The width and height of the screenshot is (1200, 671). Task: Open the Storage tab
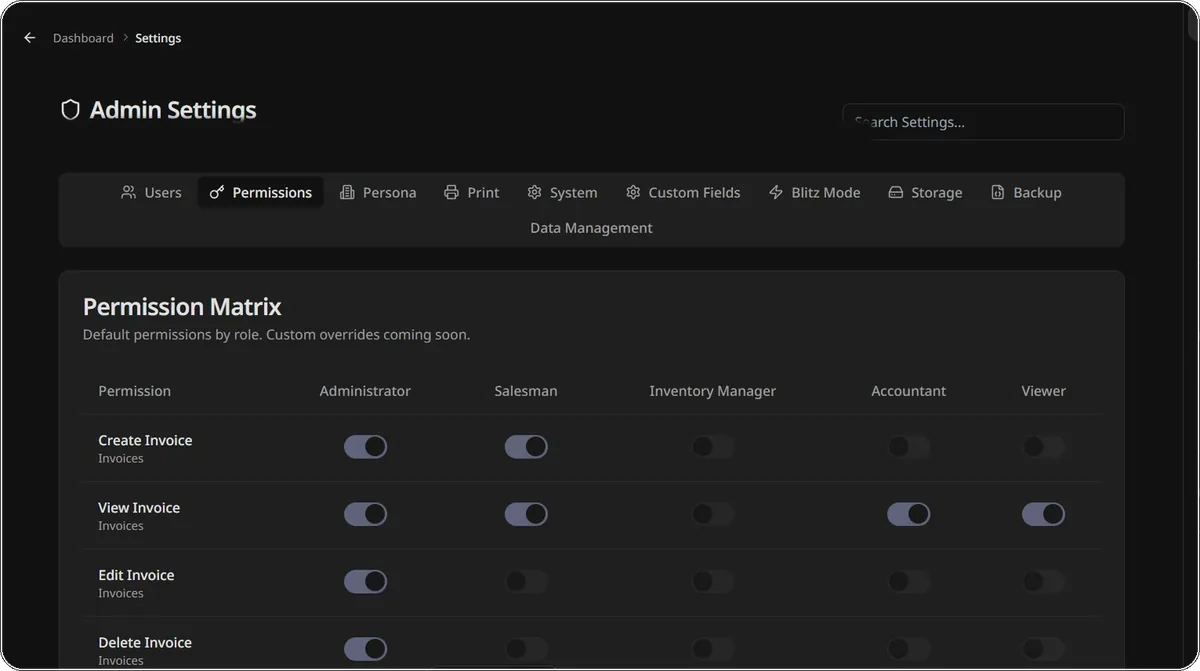tap(925, 192)
